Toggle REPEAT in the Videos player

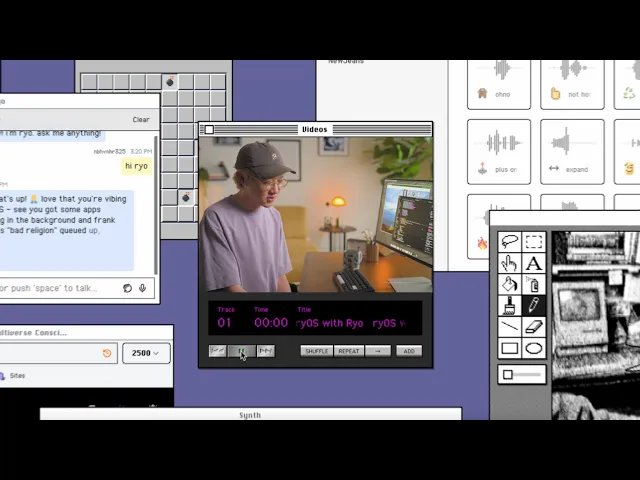tap(349, 351)
